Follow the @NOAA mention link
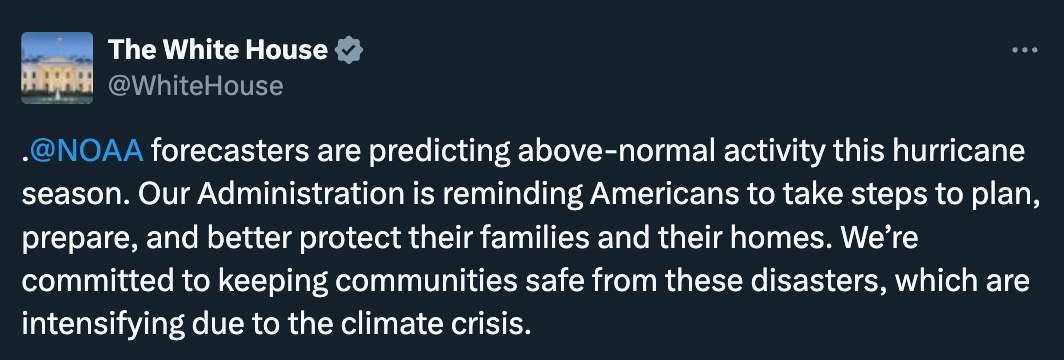 [86, 151]
